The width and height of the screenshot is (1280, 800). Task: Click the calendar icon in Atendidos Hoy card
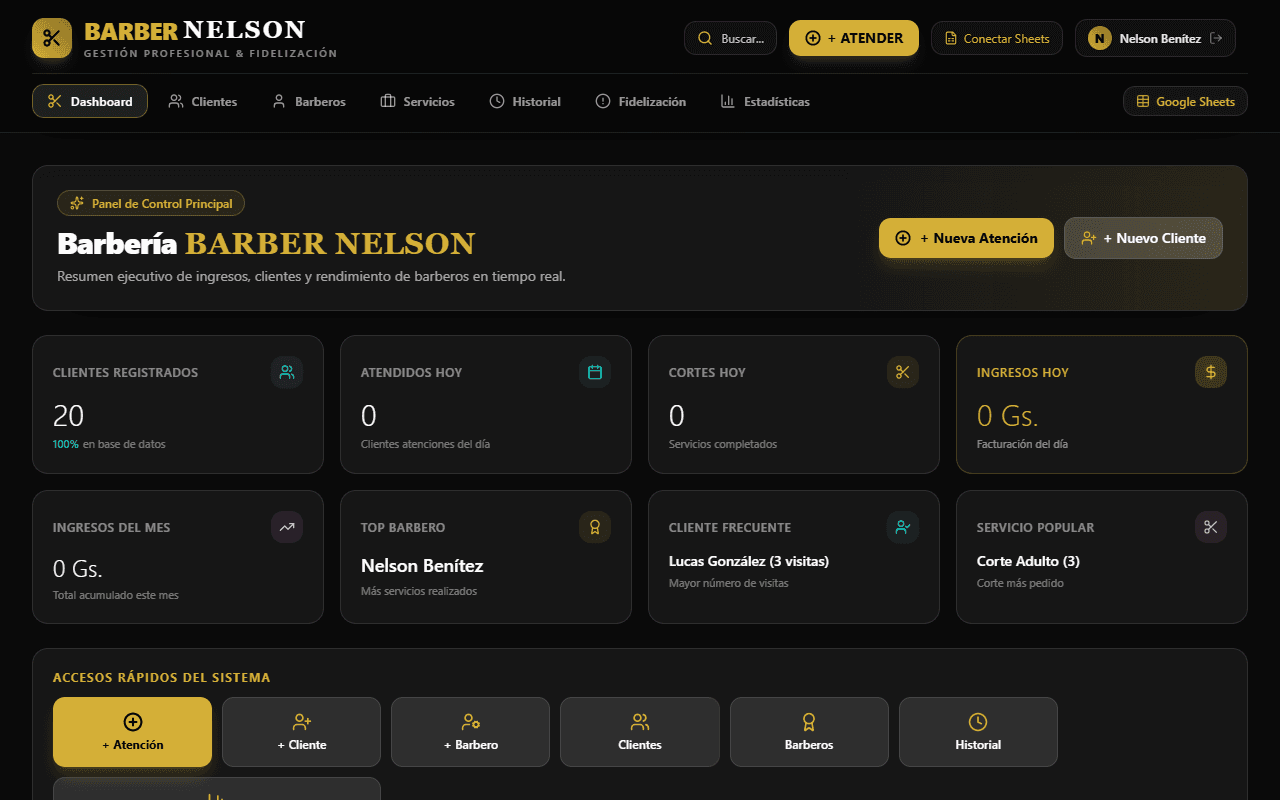pyautogui.click(x=595, y=372)
